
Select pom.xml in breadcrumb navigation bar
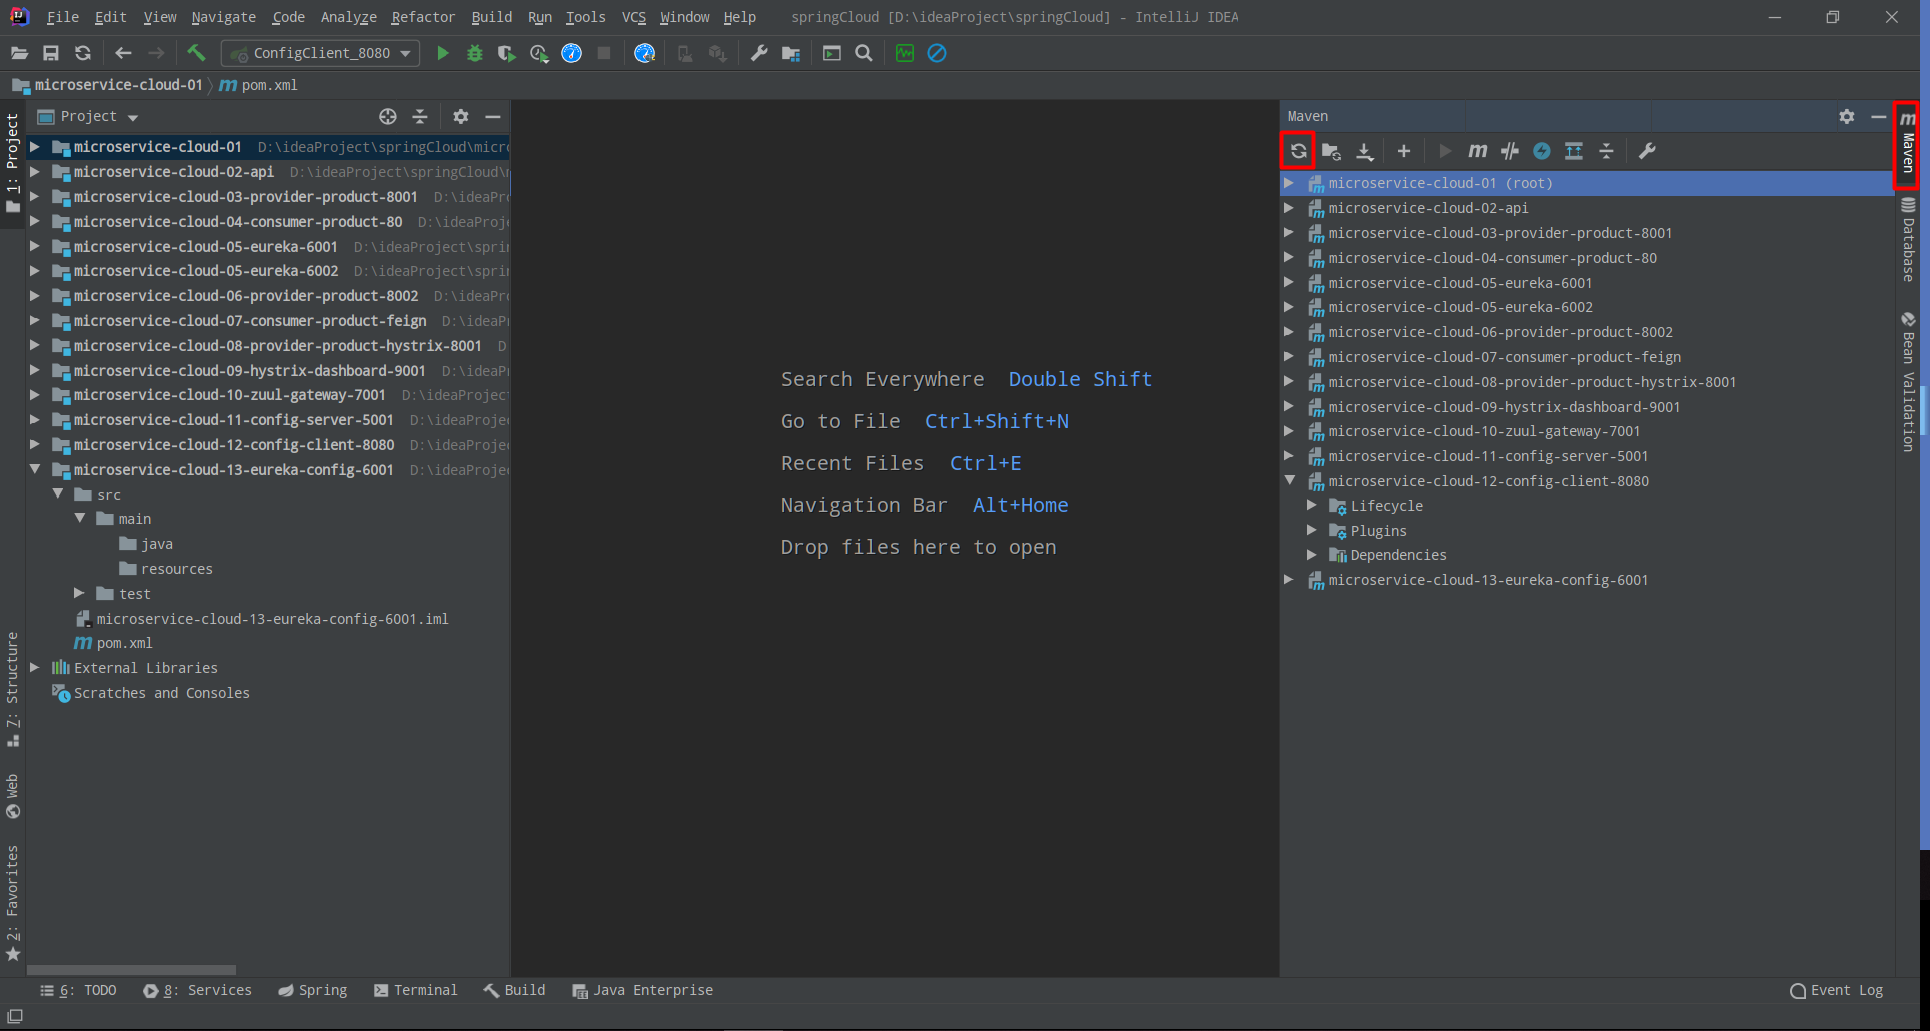coord(258,85)
